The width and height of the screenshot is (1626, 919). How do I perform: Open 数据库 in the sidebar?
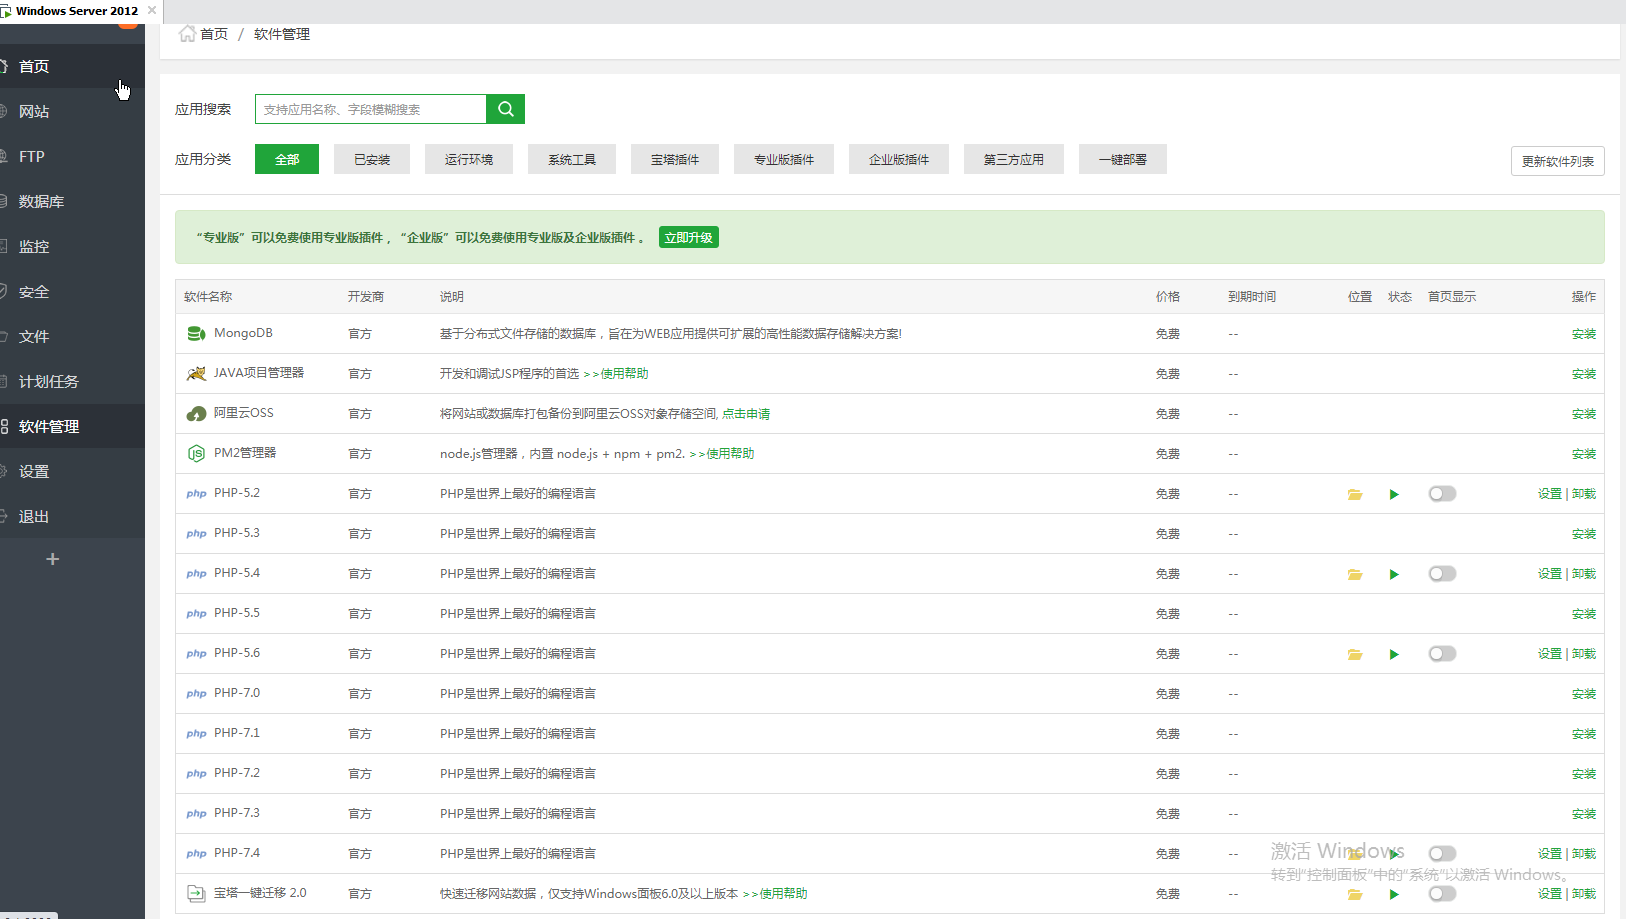(x=72, y=201)
